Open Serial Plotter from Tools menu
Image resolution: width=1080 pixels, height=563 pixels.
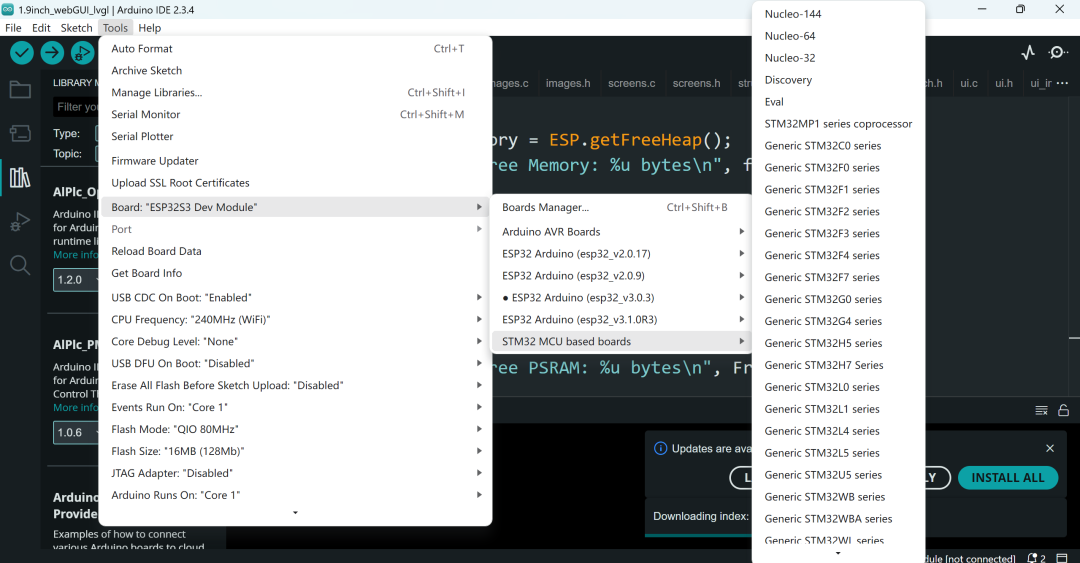[295, 136]
